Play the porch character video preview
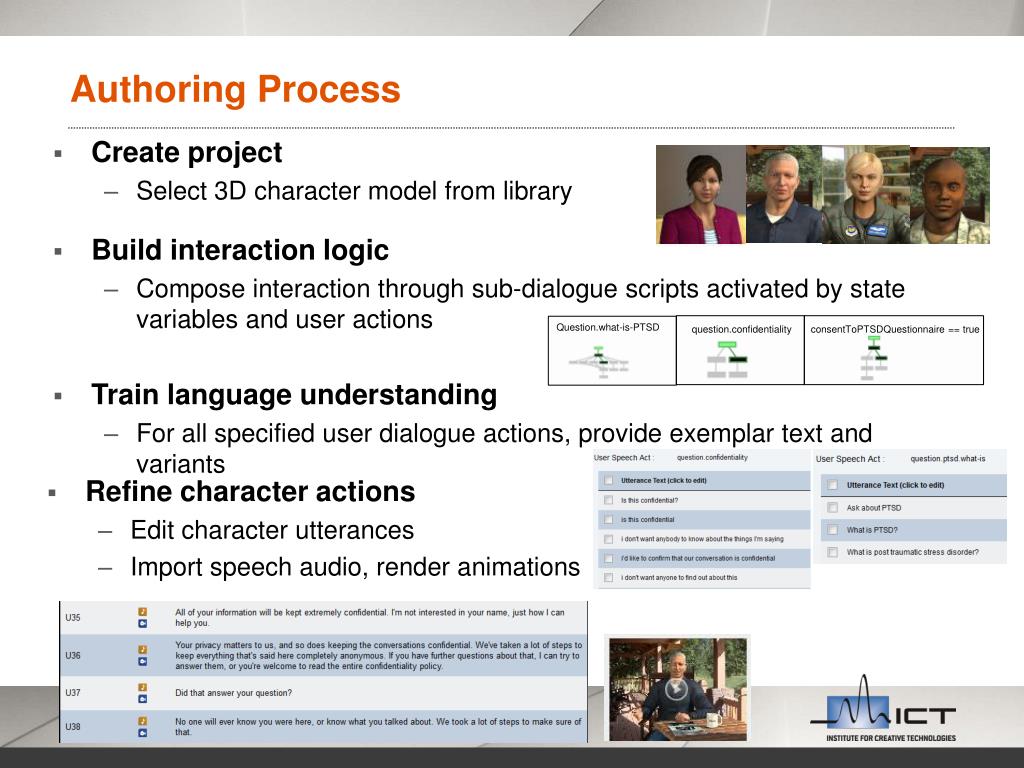This screenshot has height=768, width=1024. [675, 689]
